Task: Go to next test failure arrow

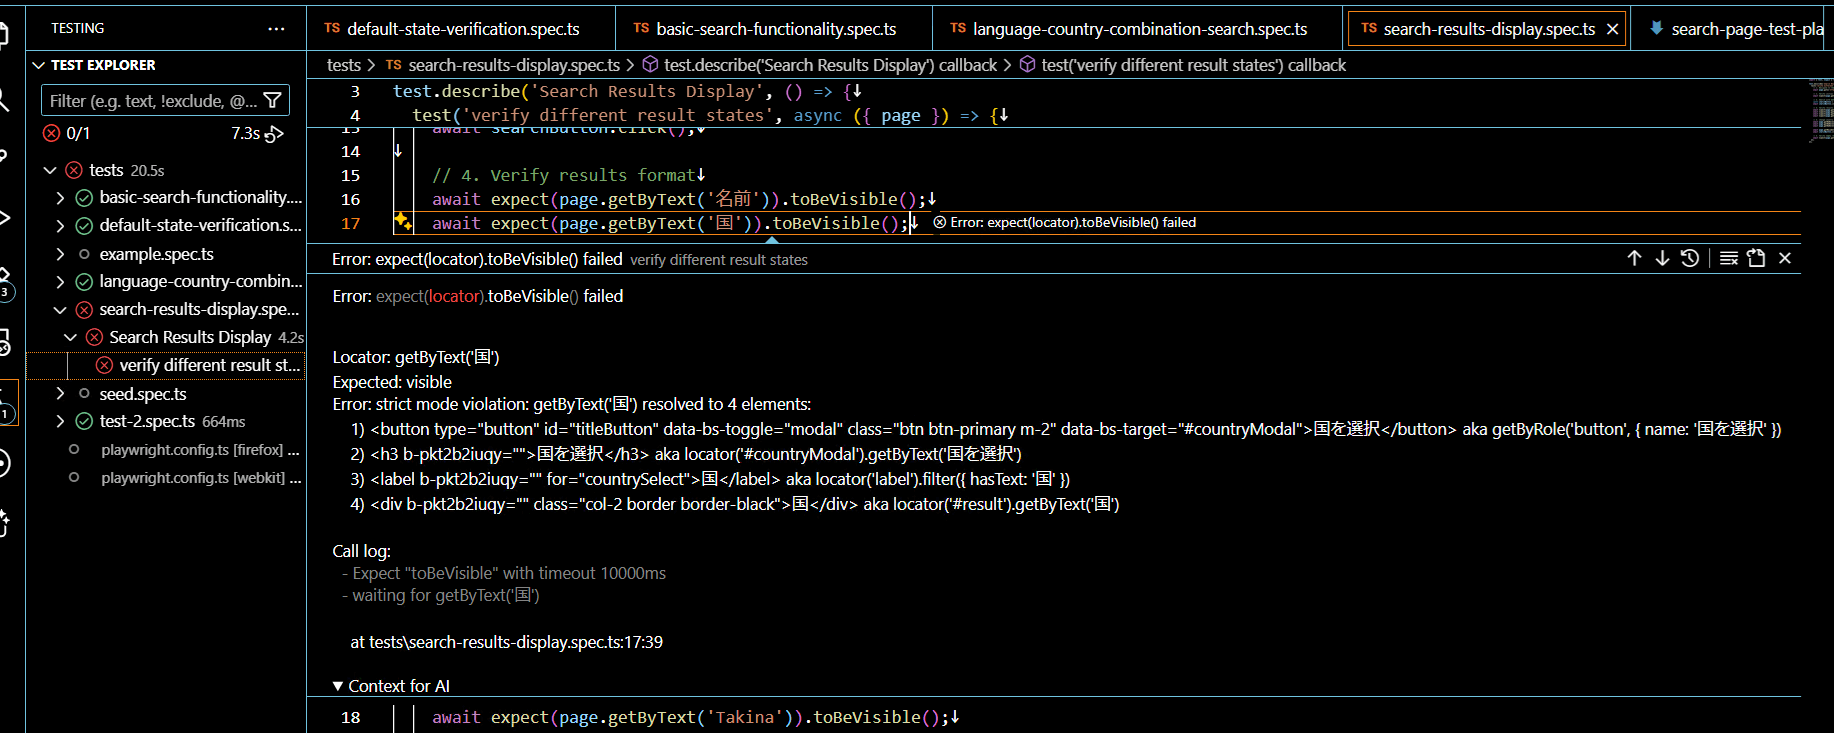Action: click(1662, 258)
